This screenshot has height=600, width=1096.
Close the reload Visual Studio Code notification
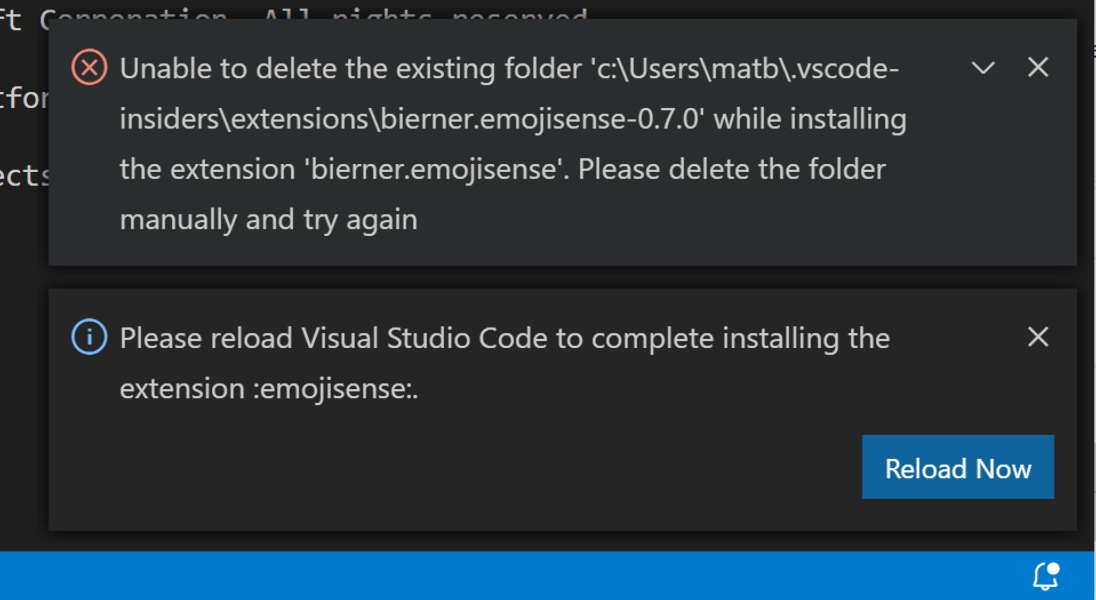(x=1037, y=337)
